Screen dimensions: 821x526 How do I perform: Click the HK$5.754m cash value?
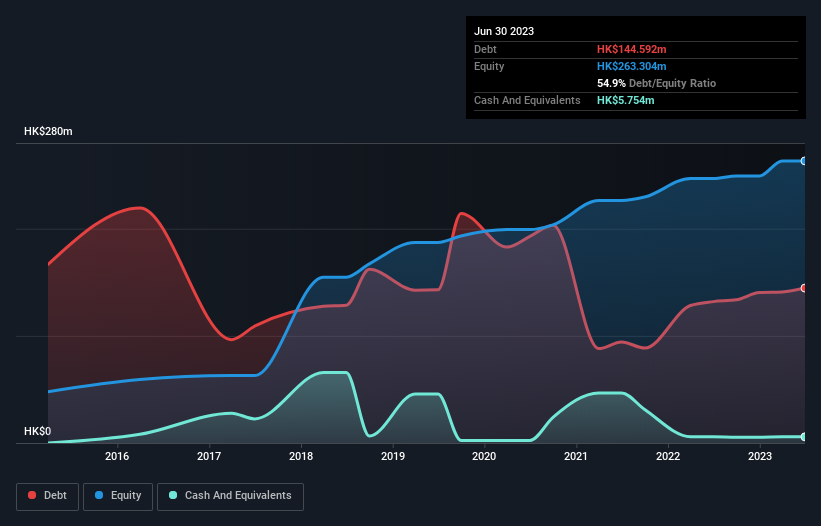(626, 100)
